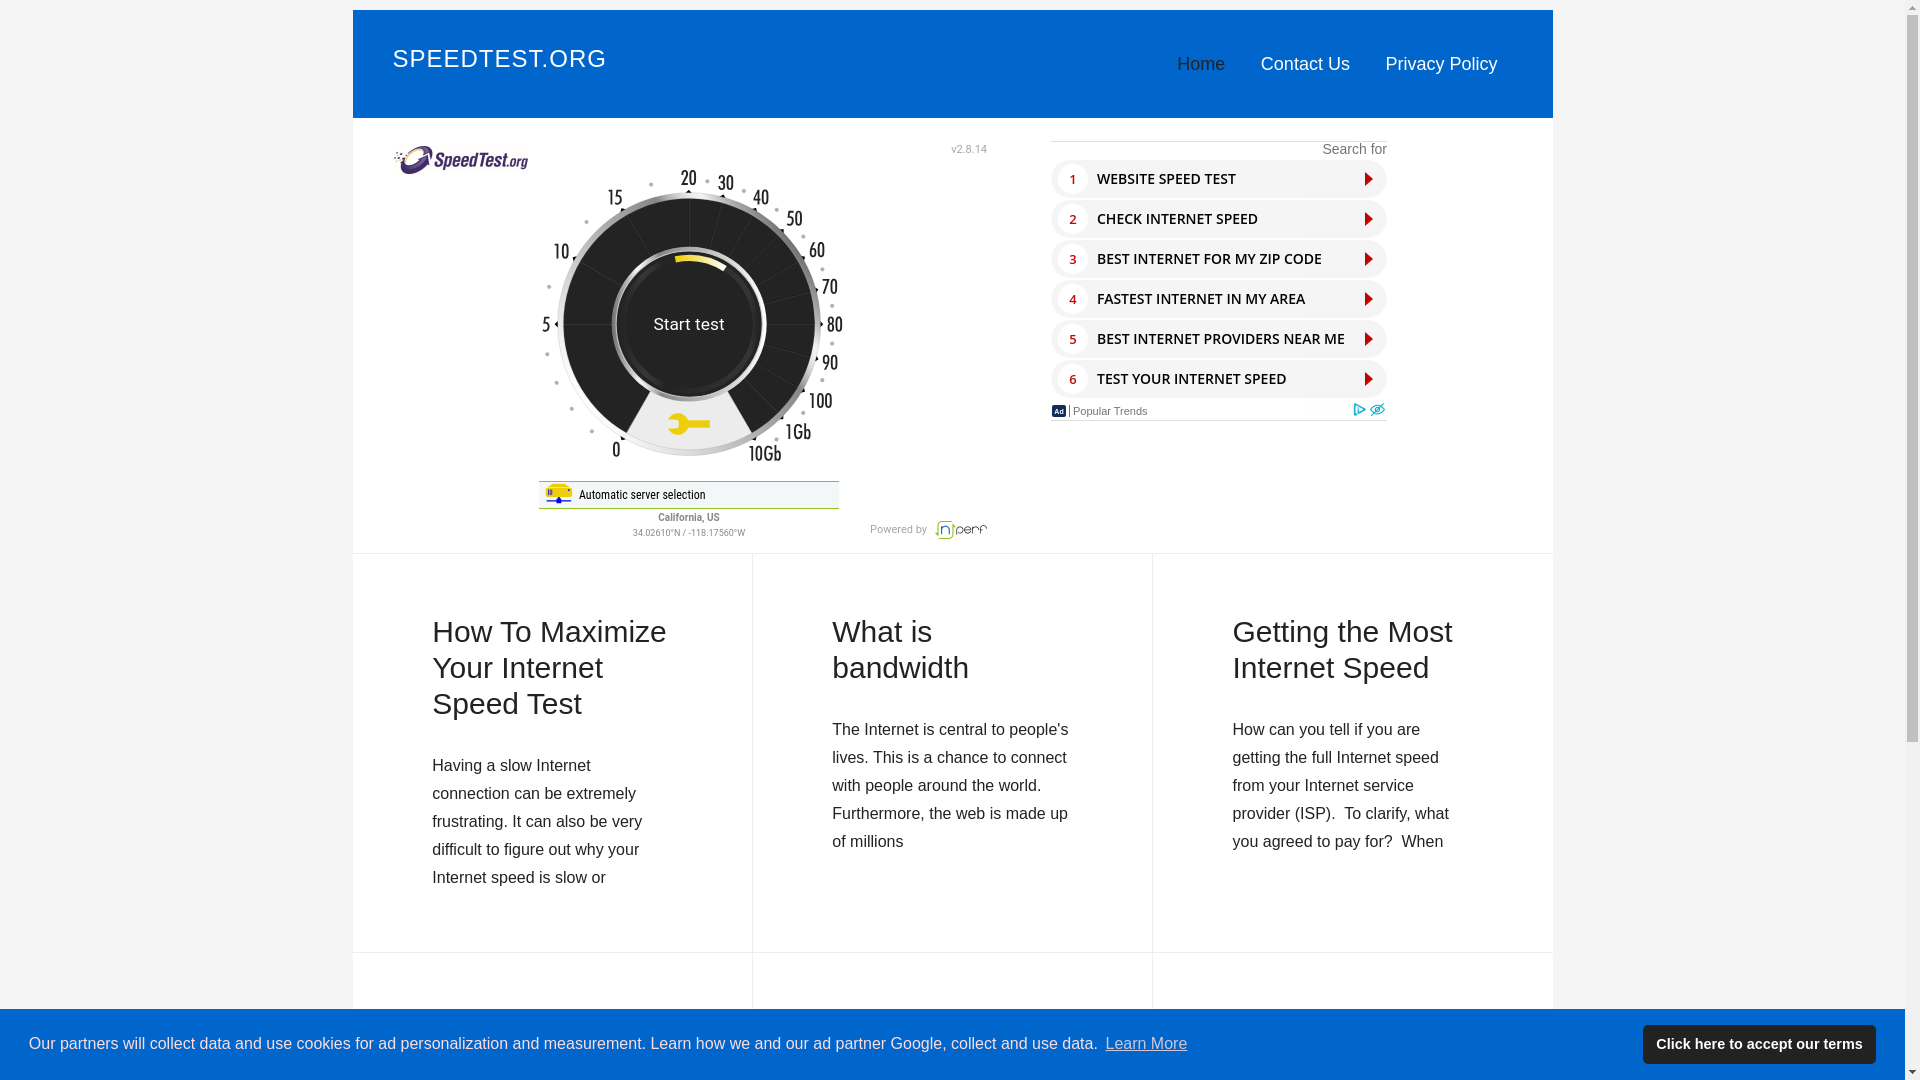Click red arrow on FASTEST INTERNET row
Screen dimensions: 1920x1080
(x=1368, y=299)
